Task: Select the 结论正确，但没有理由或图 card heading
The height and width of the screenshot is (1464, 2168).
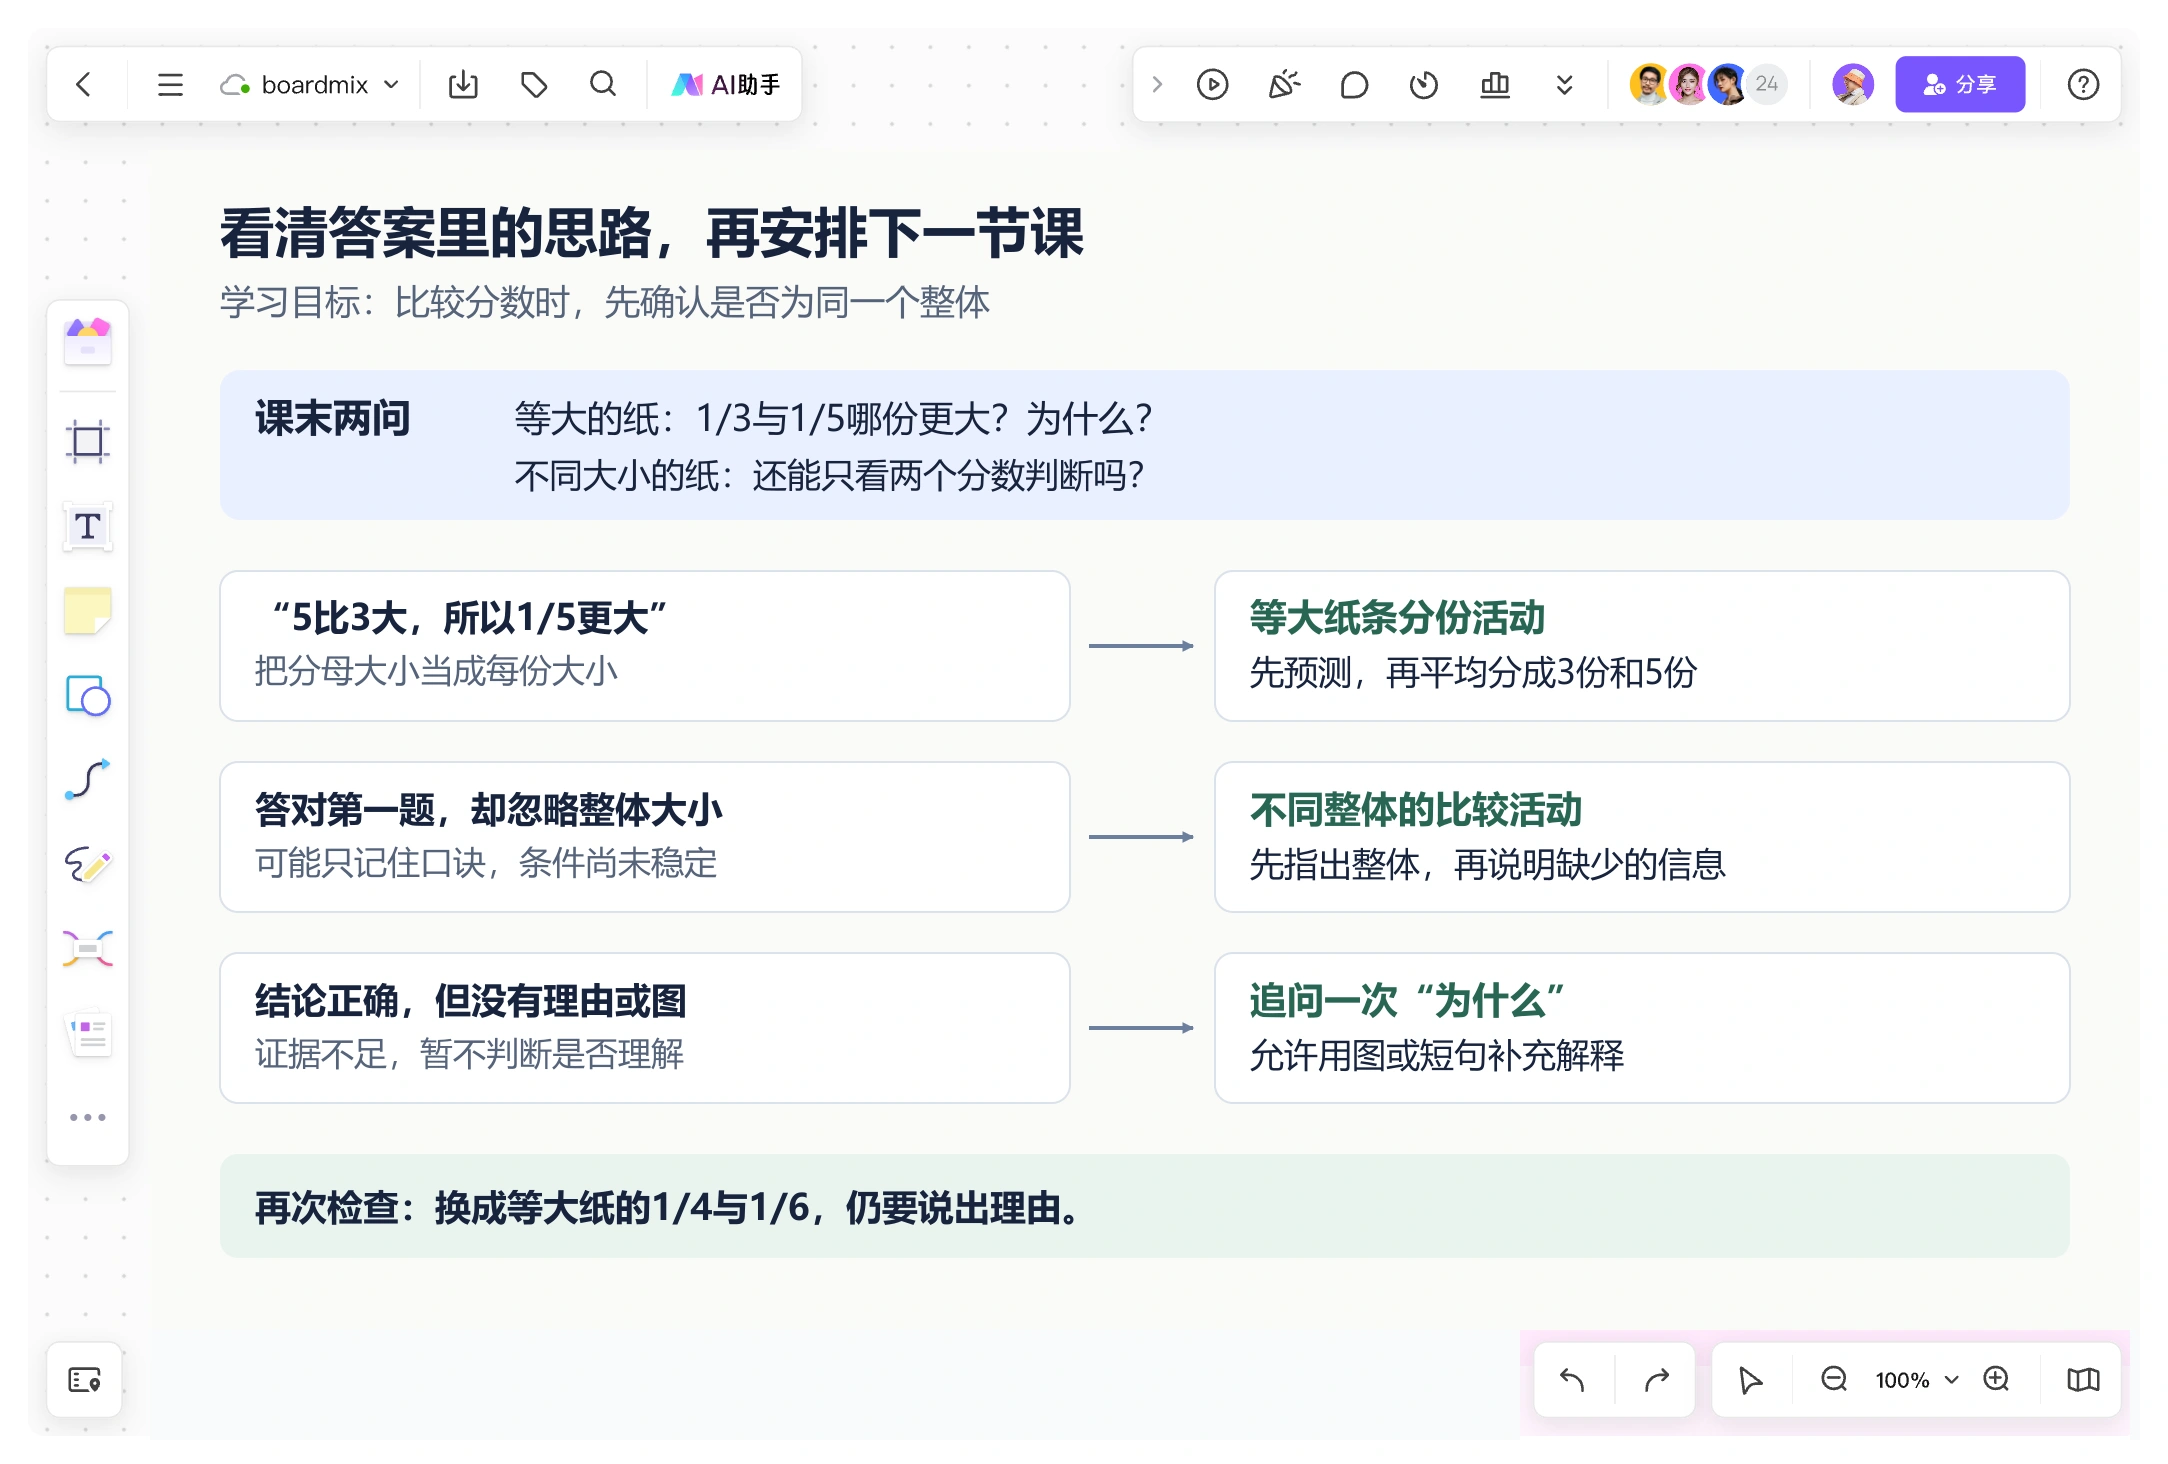Action: coord(470,1001)
